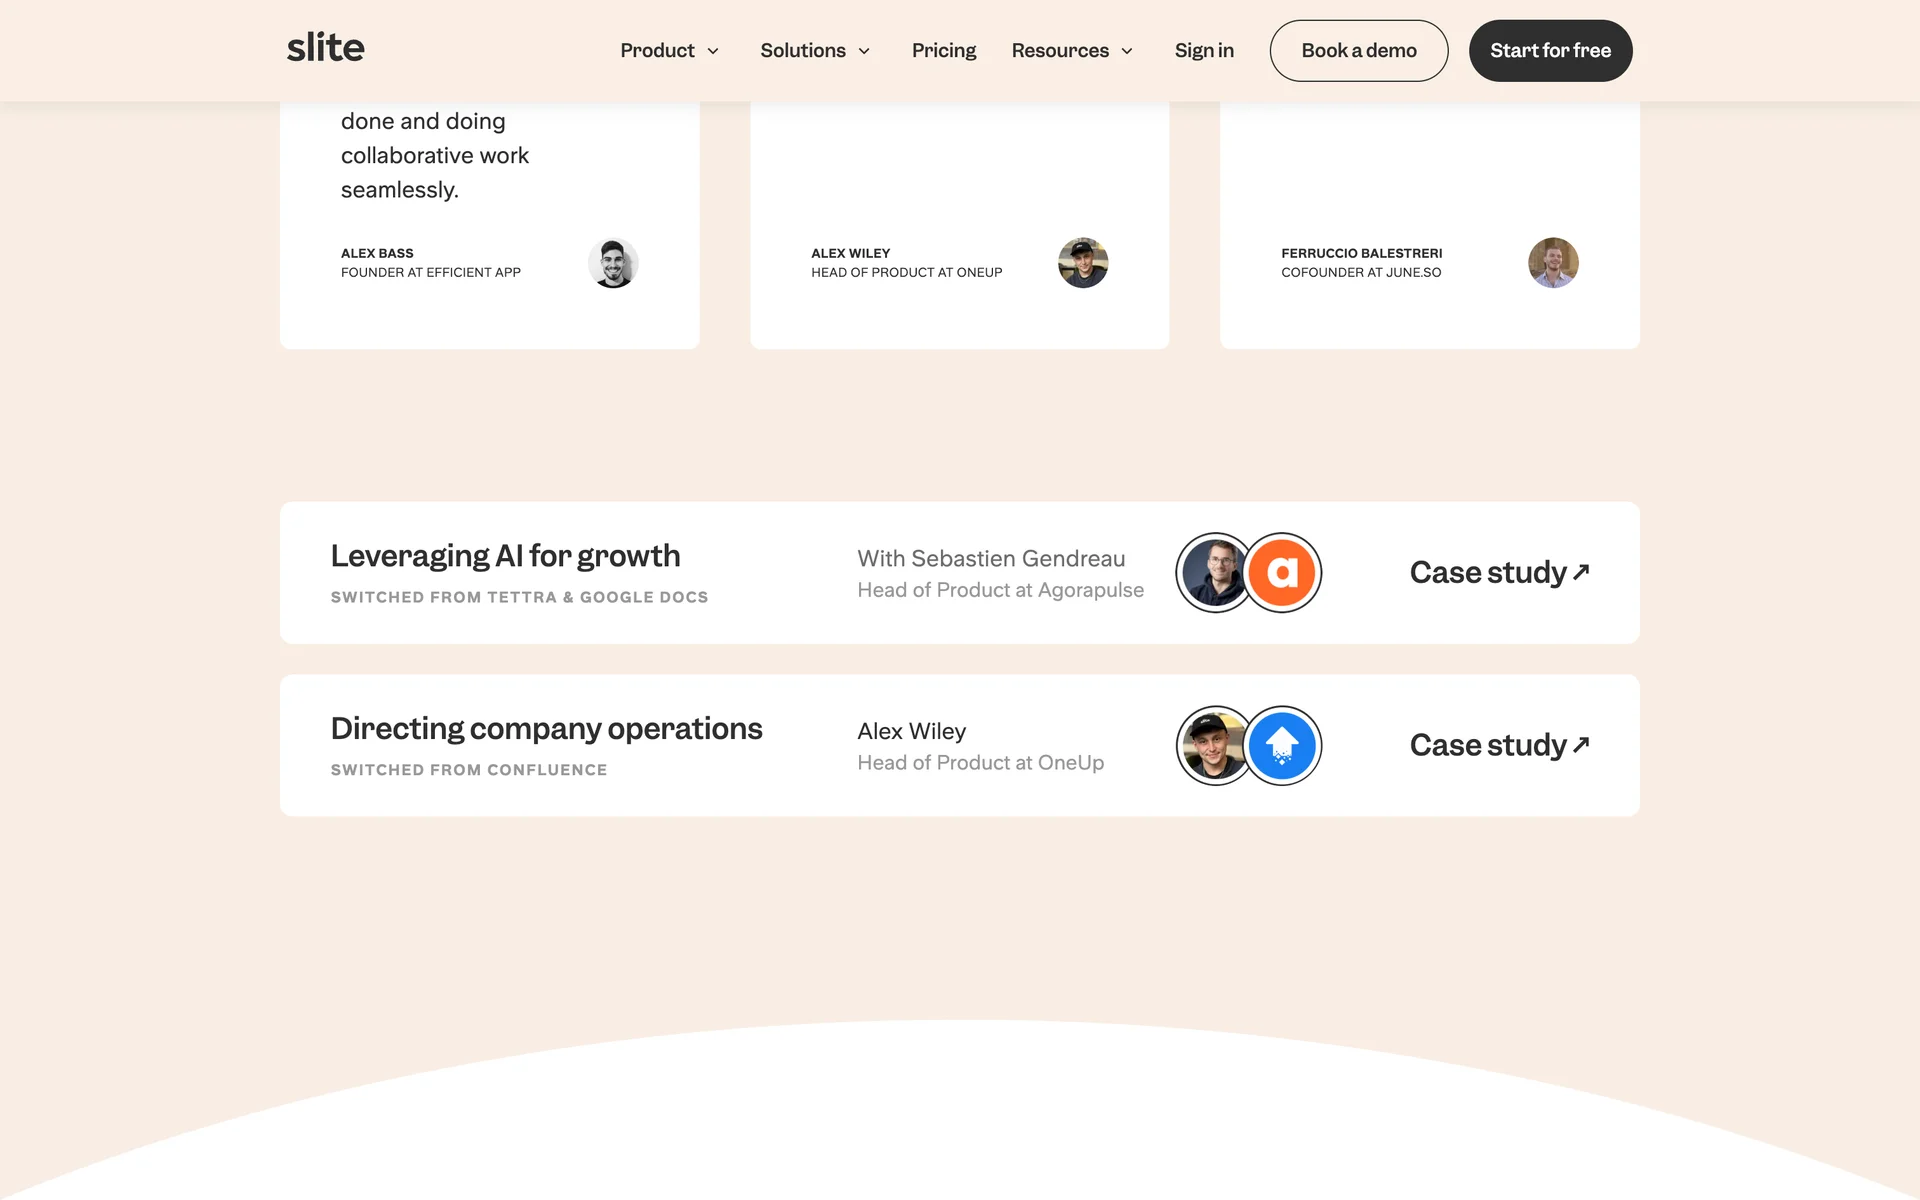Select Sign in from navigation

(1204, 51)
